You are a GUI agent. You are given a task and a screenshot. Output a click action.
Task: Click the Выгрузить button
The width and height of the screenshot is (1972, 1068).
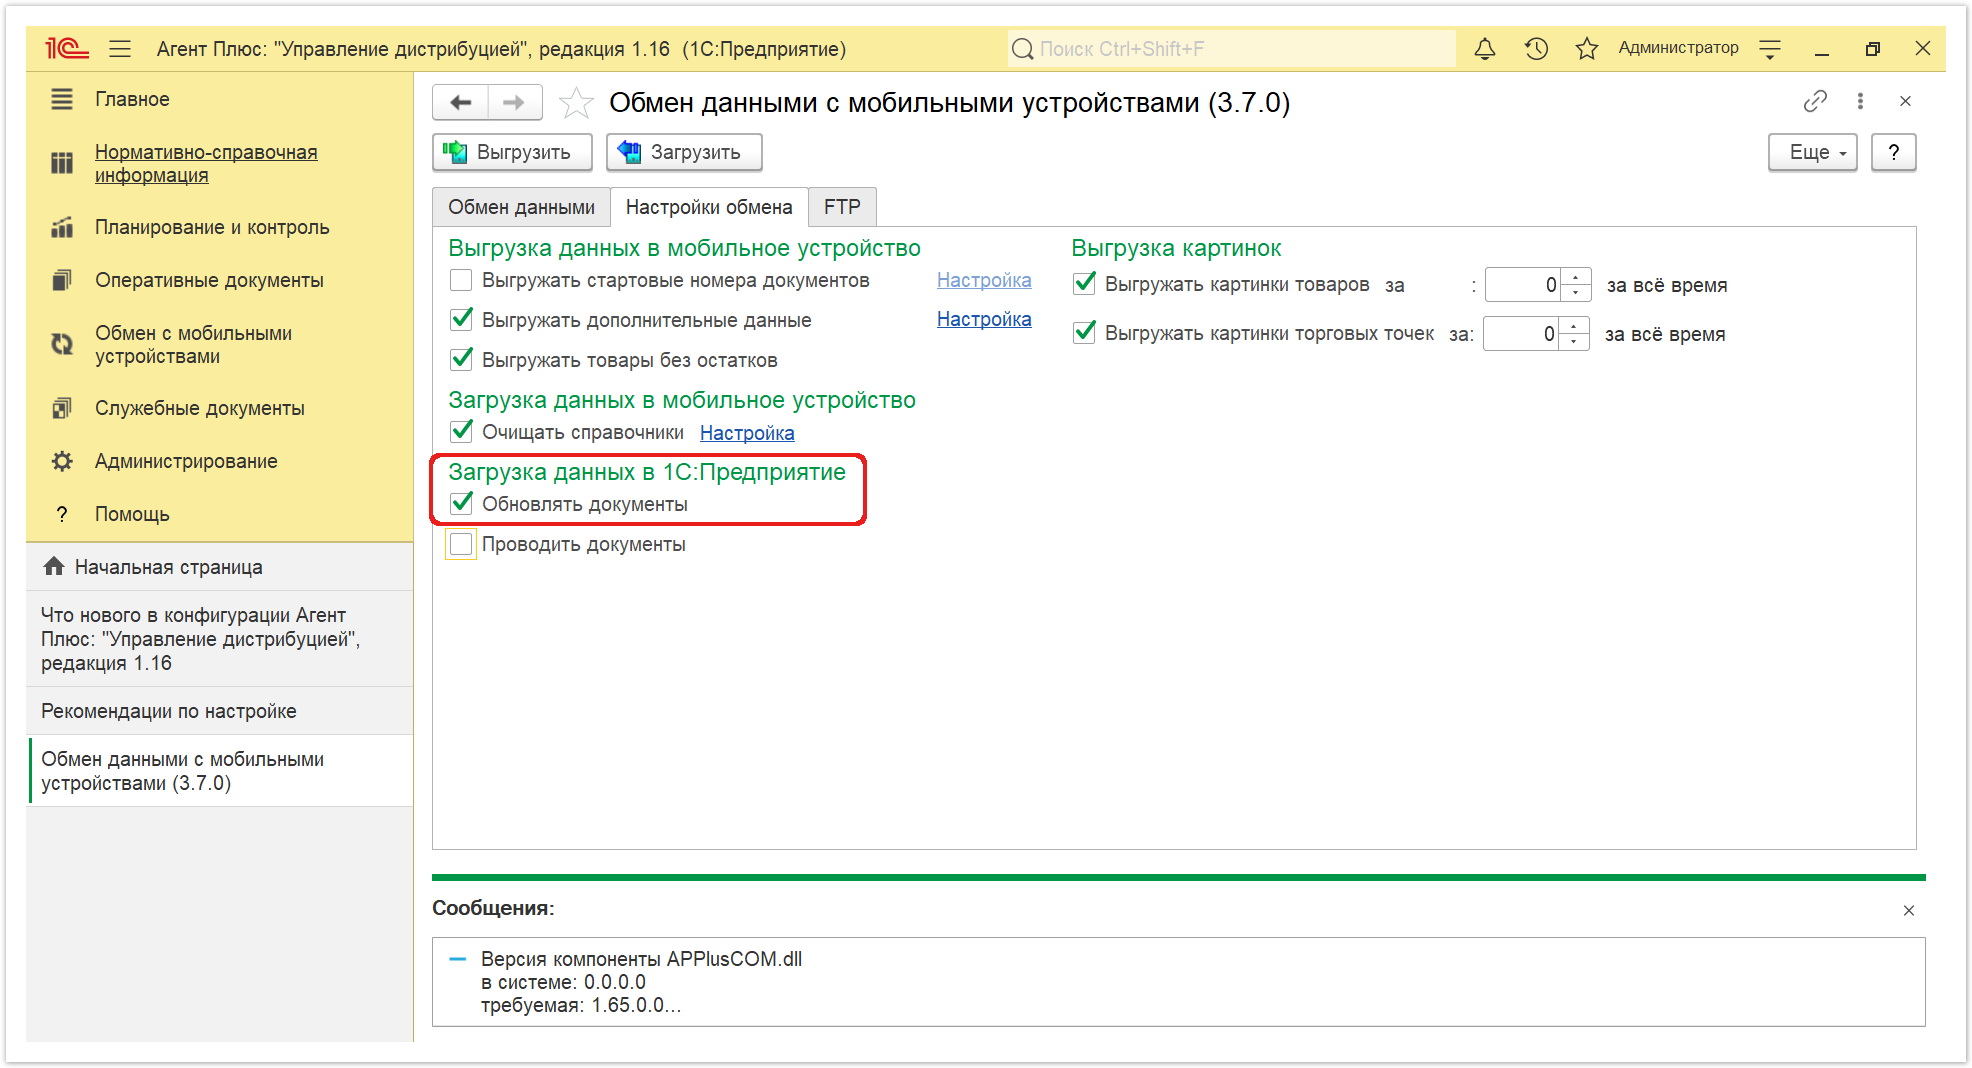coord(512,152)
